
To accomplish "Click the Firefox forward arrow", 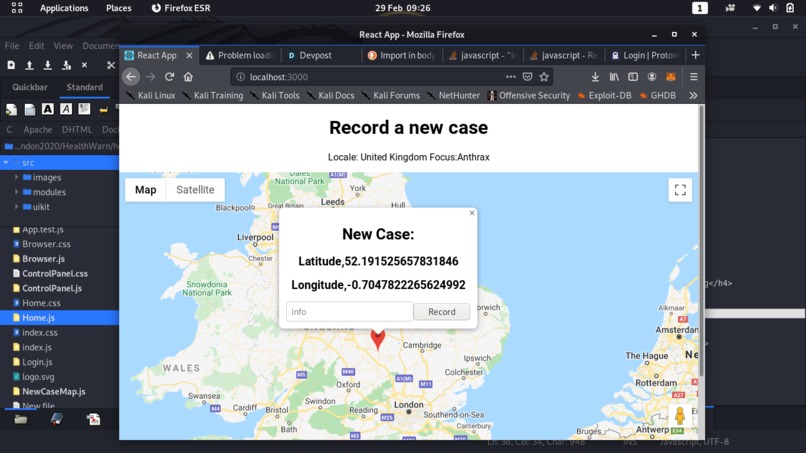I will 150,77.
